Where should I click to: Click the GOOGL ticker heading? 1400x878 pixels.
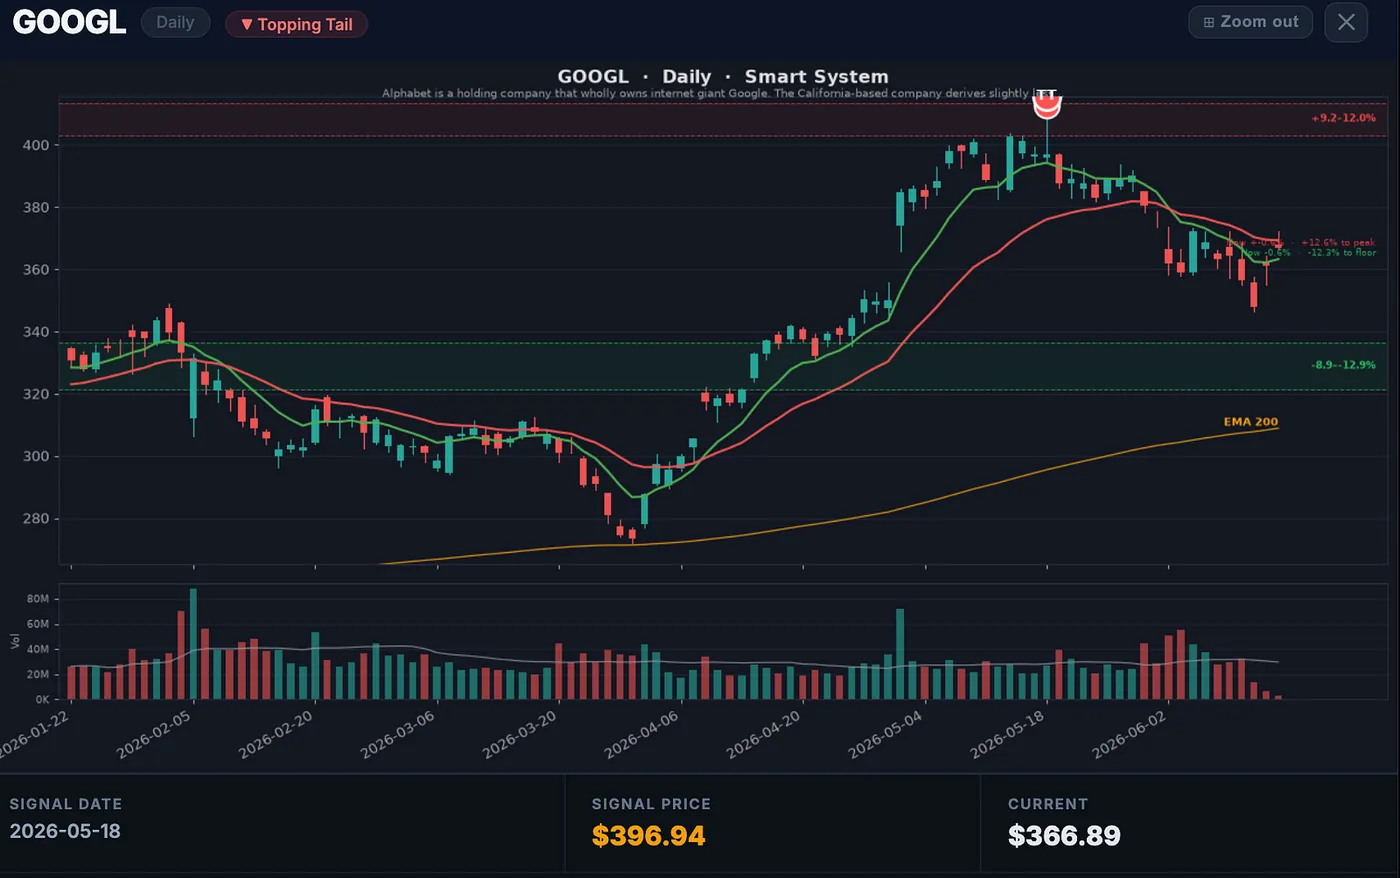69,22
